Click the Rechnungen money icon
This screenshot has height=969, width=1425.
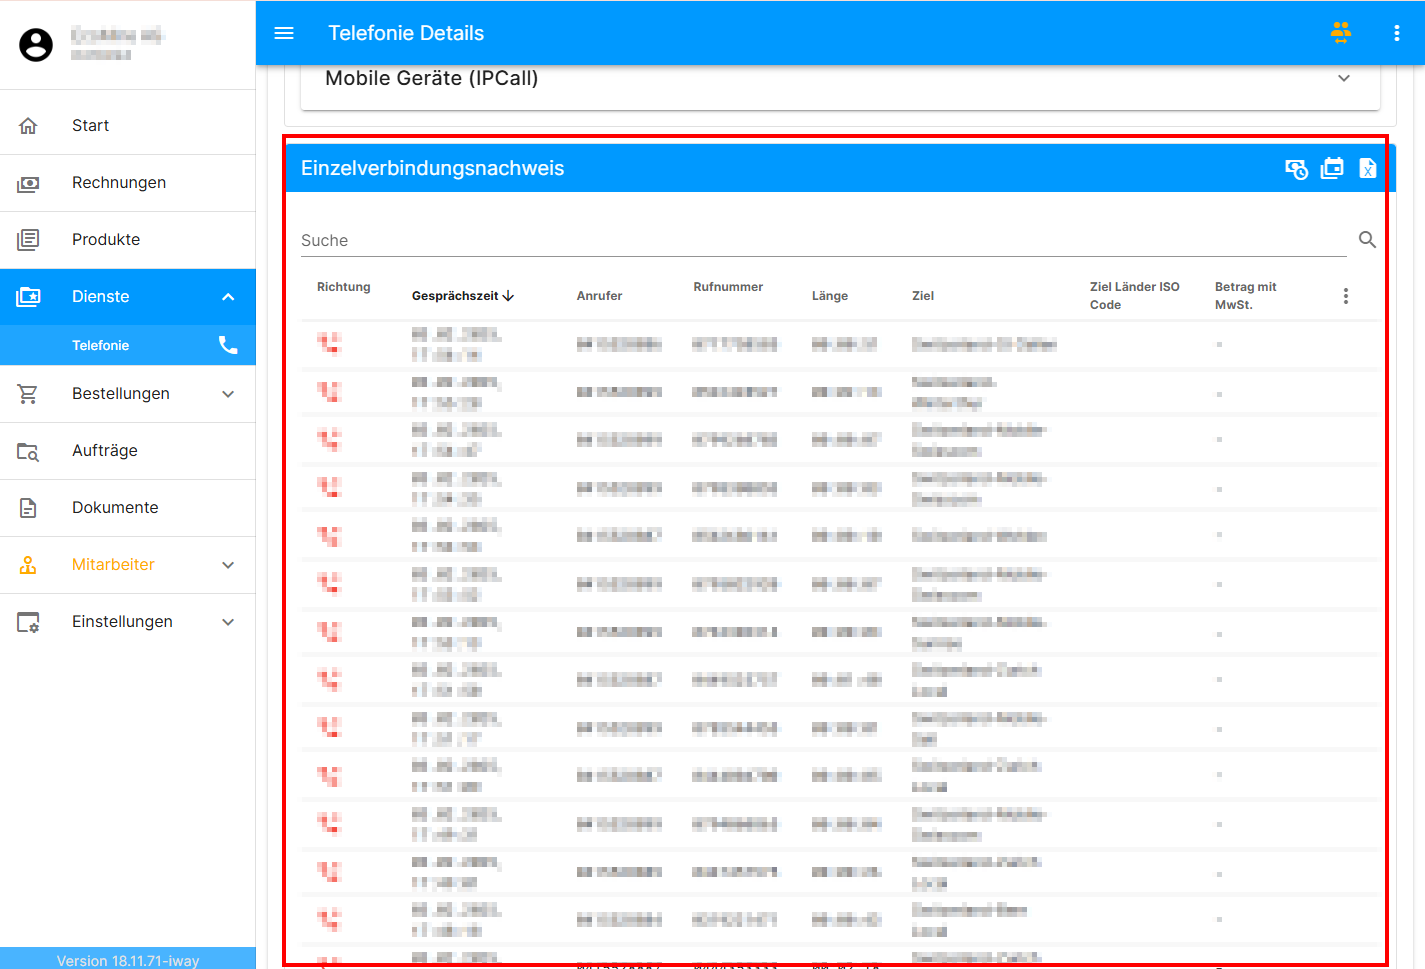(x=28, y=183)
